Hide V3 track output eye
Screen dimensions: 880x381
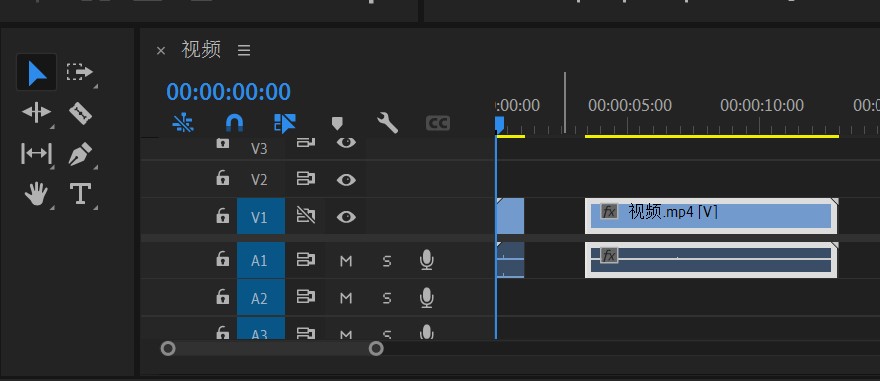[346, 143]
